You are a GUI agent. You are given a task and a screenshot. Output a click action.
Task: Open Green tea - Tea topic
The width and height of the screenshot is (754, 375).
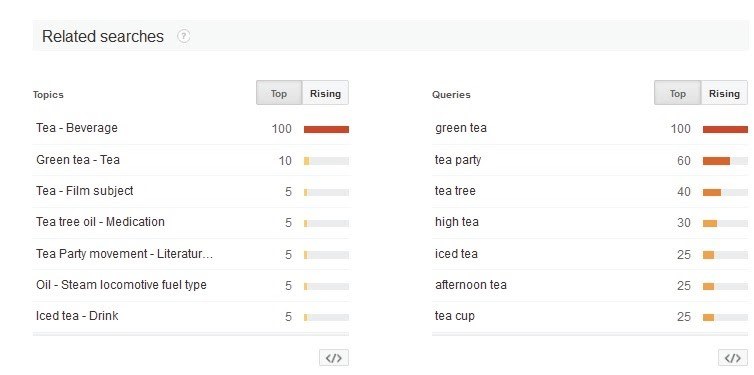click(78, 160)
